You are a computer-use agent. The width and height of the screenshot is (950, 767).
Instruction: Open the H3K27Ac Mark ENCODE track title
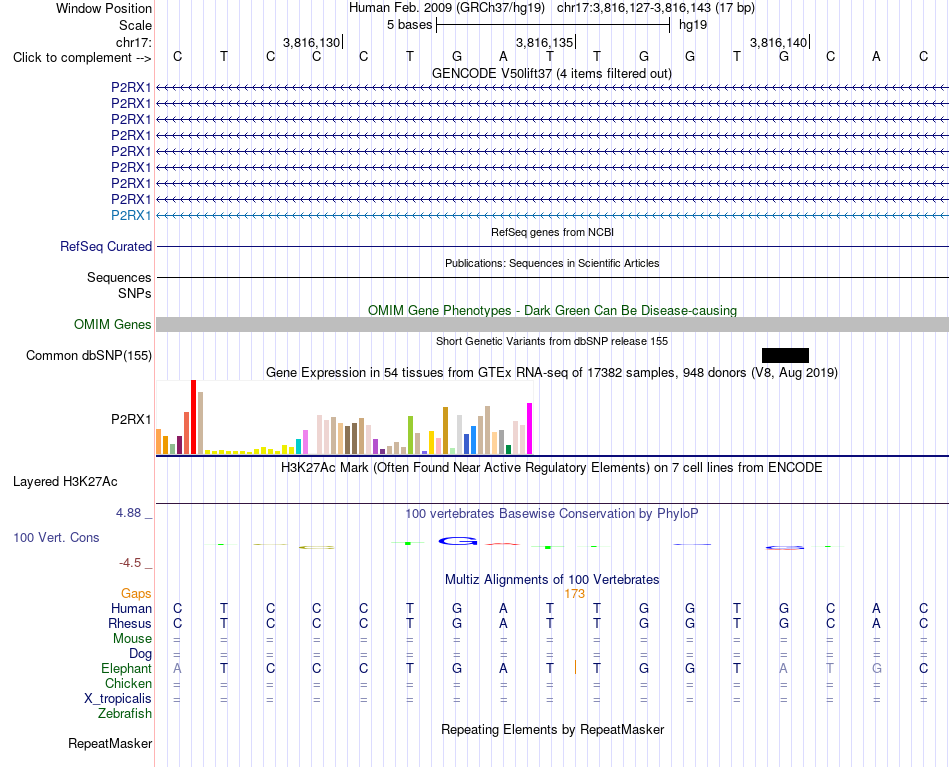pos(551,468)
